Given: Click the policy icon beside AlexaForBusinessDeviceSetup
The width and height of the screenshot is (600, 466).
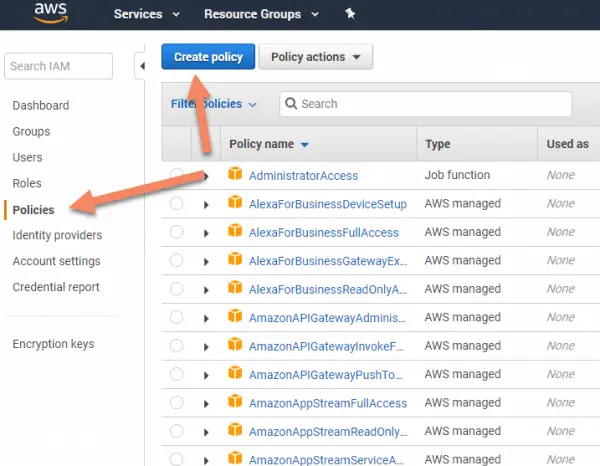Looking at the screenshot, I should point(235,202).
